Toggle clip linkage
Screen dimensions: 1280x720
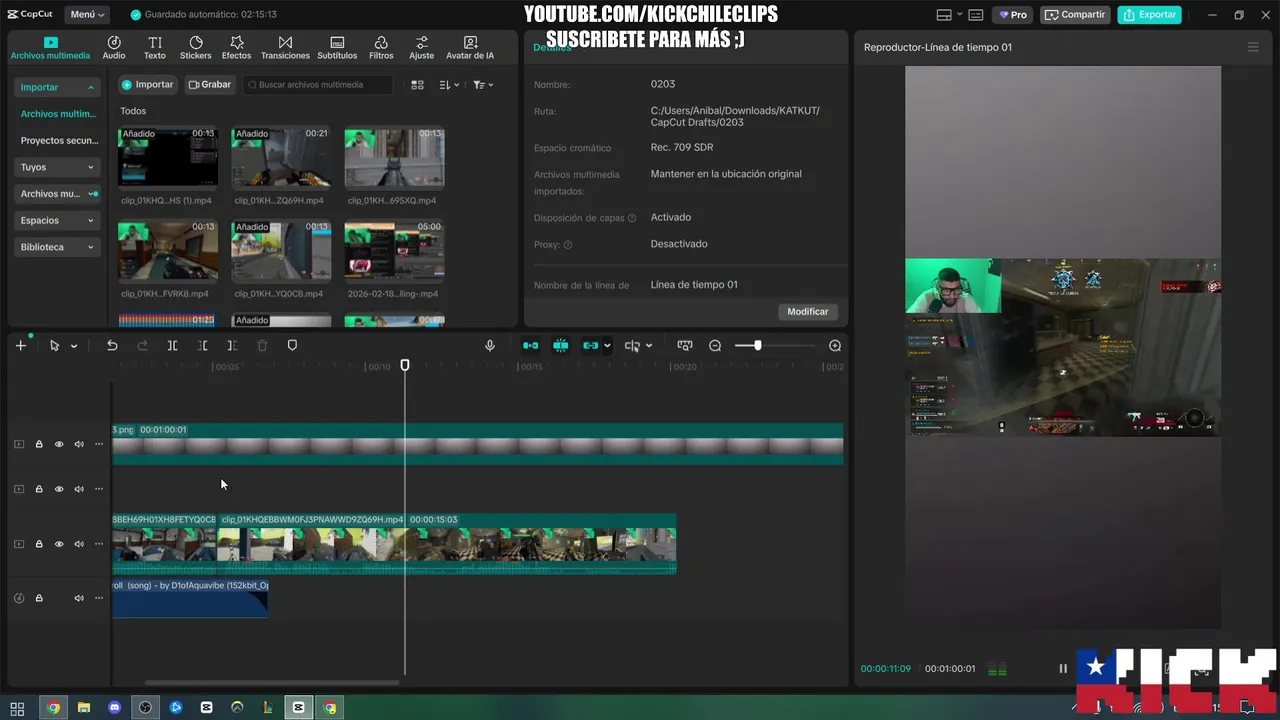pos(591,346)
